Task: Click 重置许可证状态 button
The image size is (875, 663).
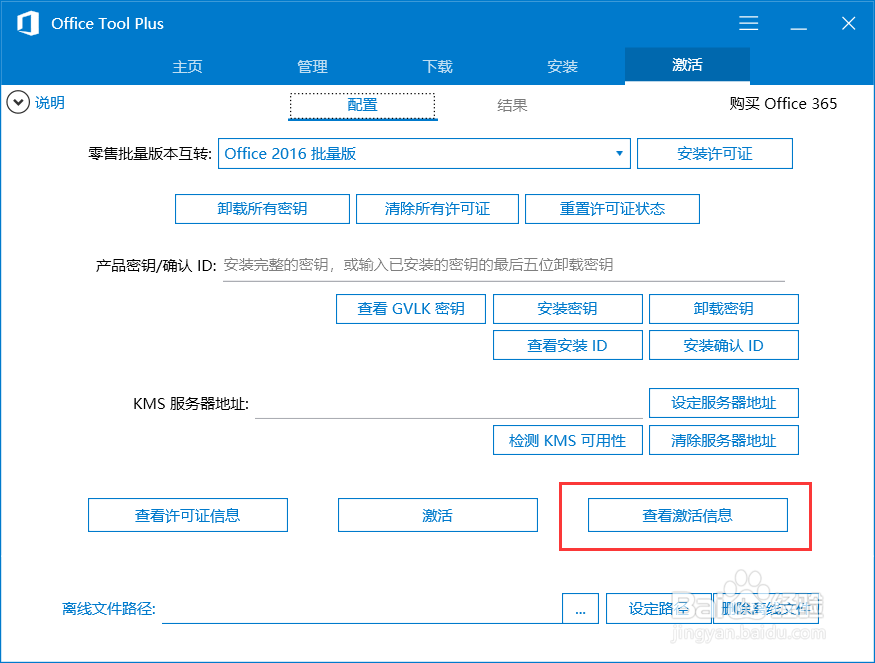Action: [612, 209]
